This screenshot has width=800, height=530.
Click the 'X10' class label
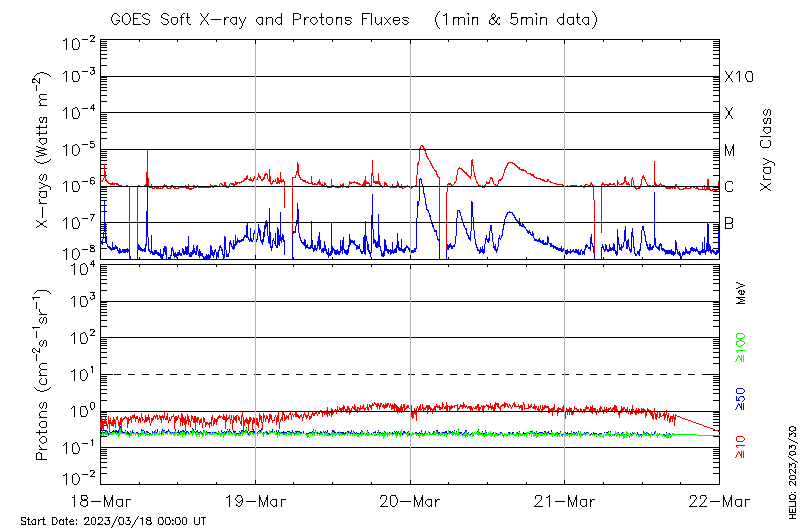click(739, 77)
